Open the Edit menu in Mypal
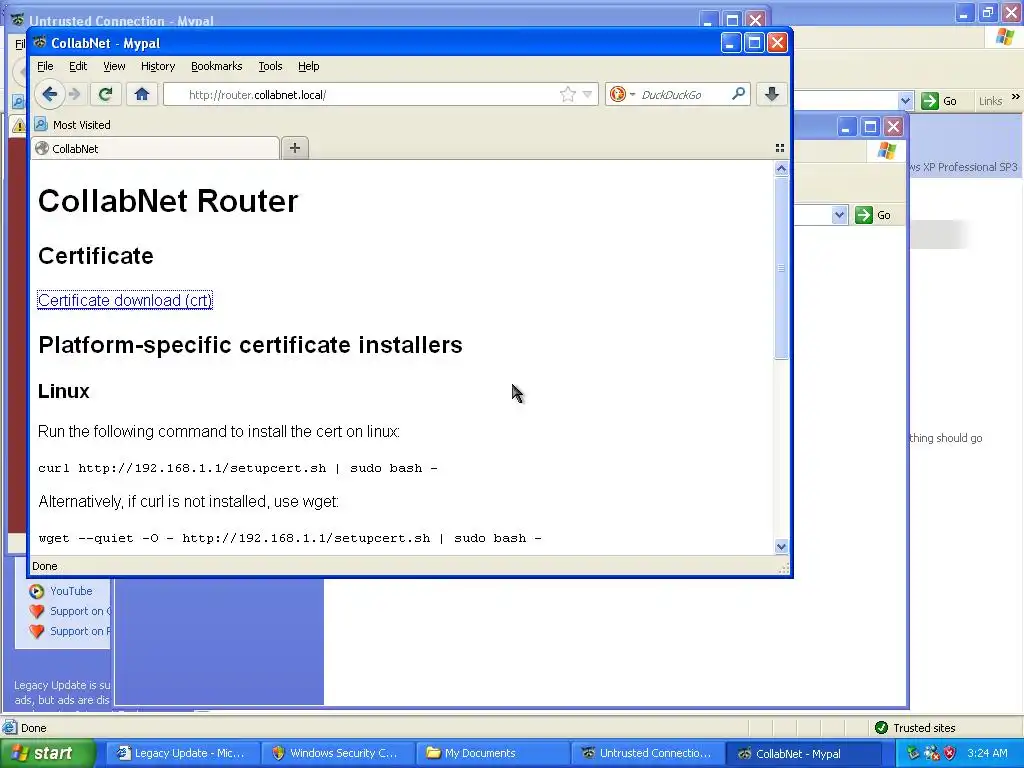The width and height of the screenshot is (1024, 768). [78, 66]
